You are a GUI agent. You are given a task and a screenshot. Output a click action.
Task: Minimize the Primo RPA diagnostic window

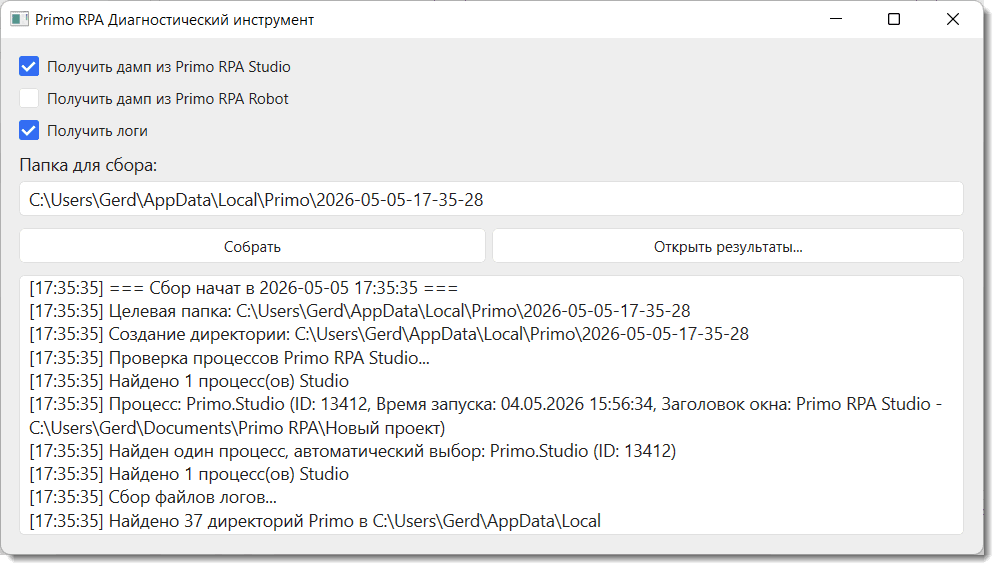pos(836,19)
